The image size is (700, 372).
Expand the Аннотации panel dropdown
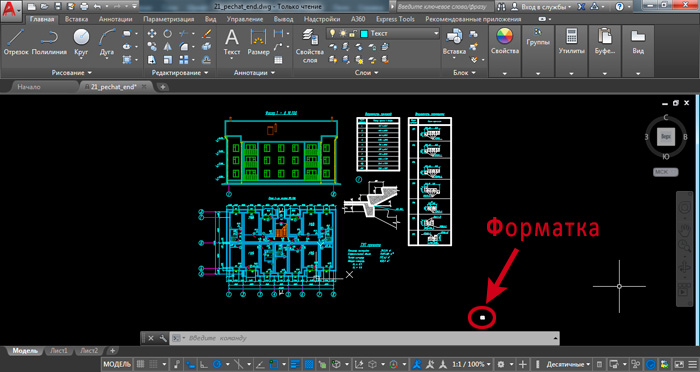[x=254, y=73]
